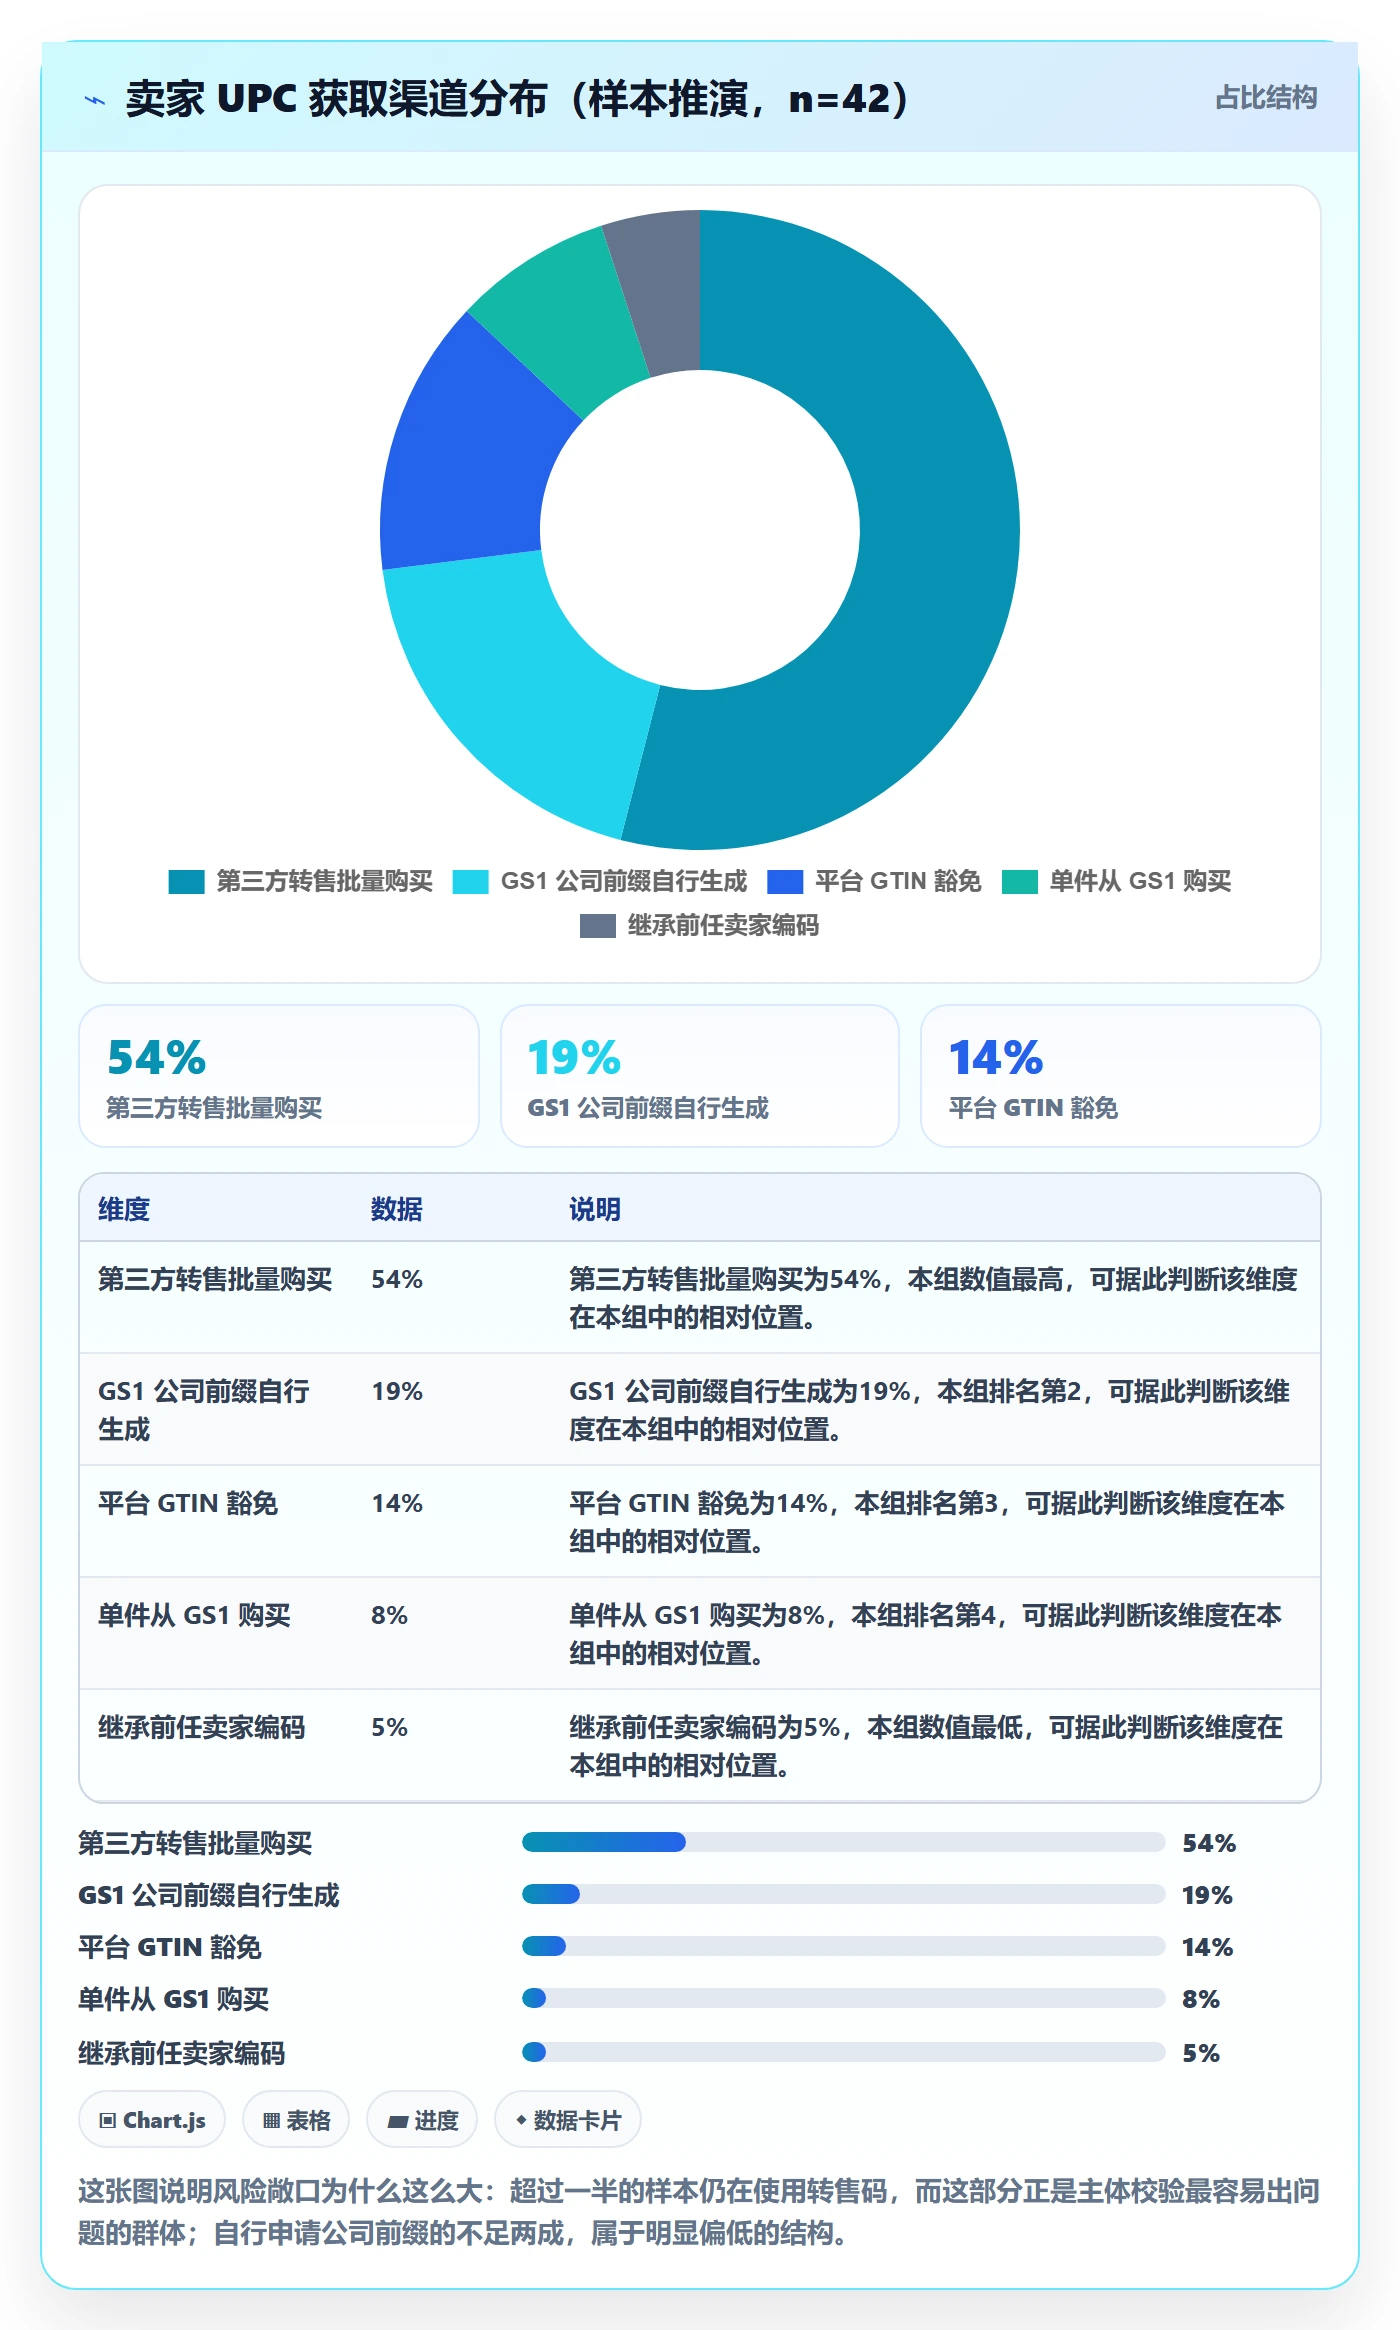This screenshot has height=2330, width=1400.
Task: Click the lightning icon beside the title
Action: coord(95,99)
